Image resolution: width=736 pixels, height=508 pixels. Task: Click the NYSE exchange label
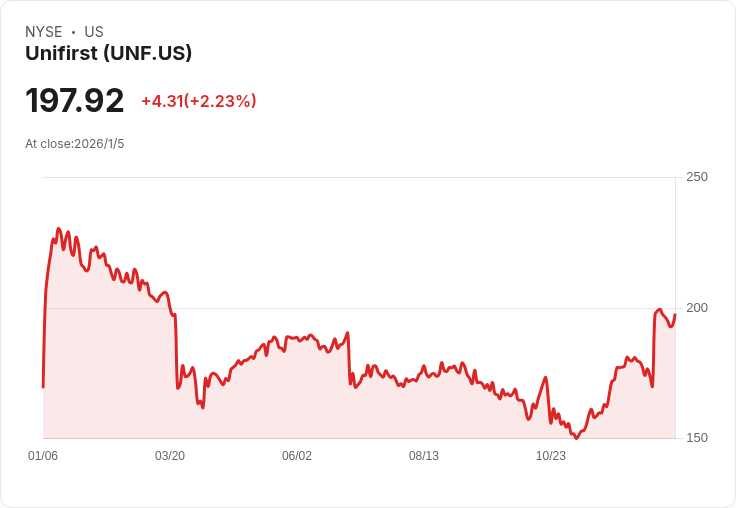pyautogui.click(x=43, y=32)
